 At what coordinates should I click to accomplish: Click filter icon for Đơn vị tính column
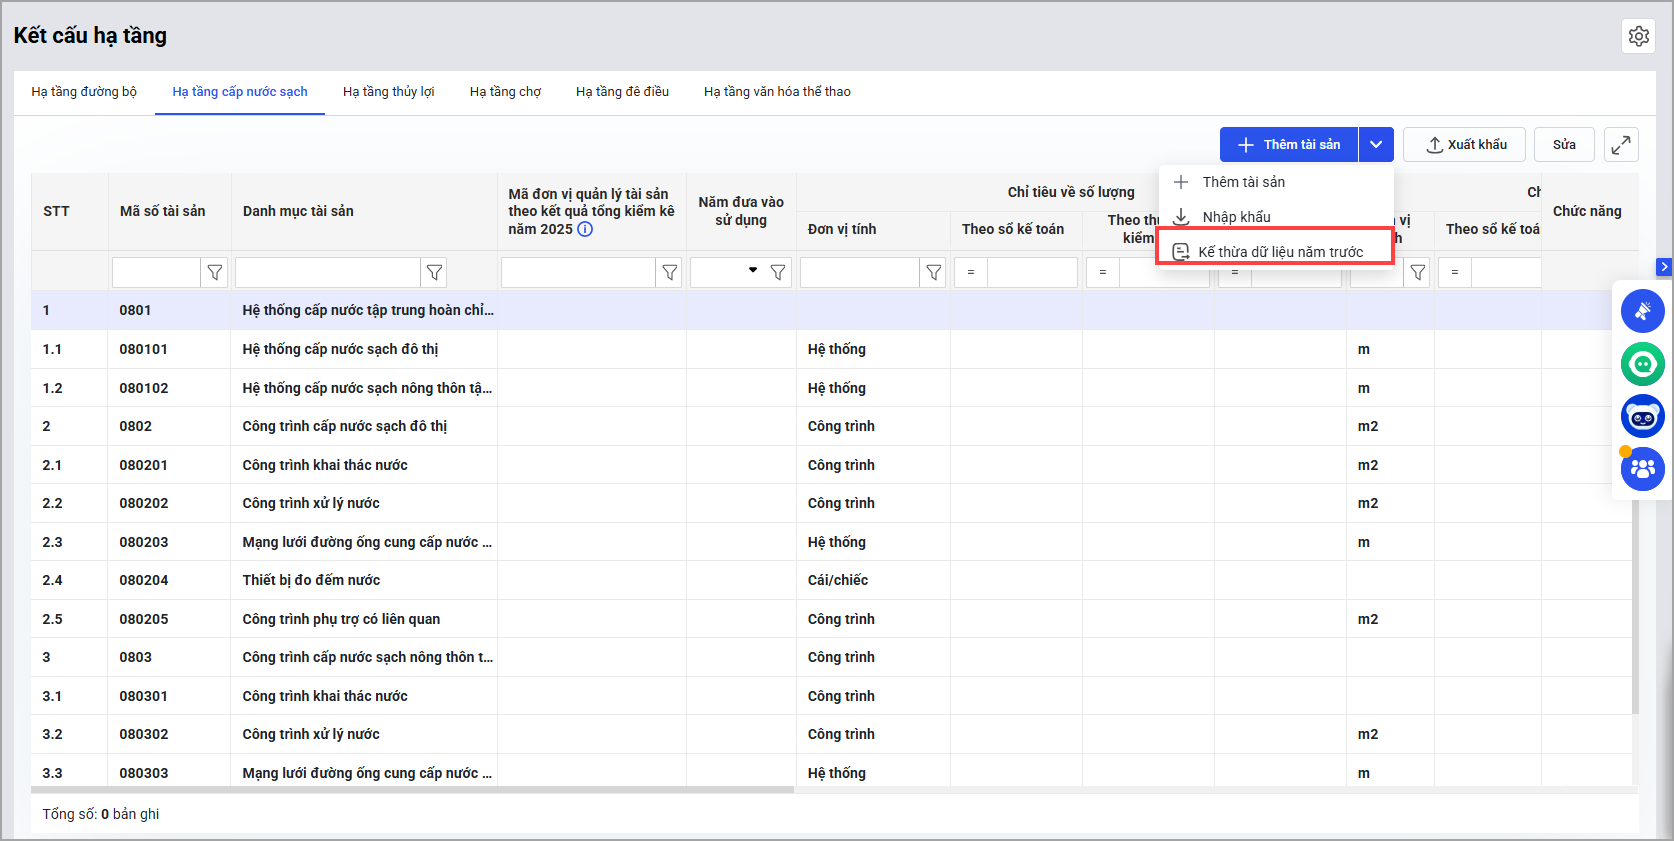pos(933,273)
